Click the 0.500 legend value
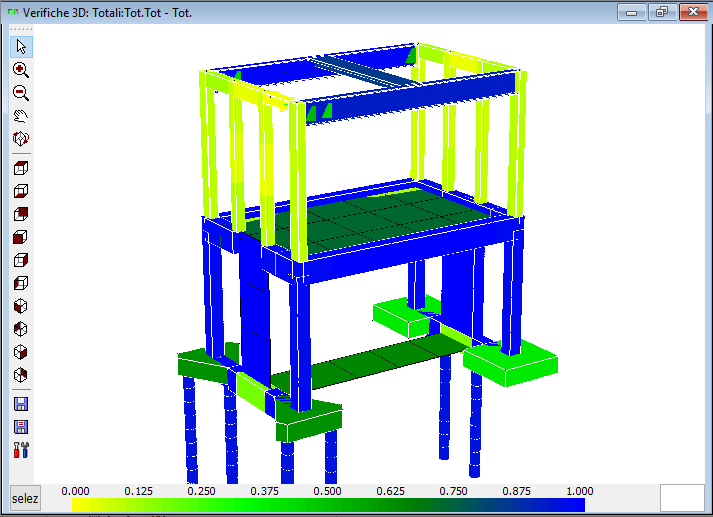 (327, 492)
